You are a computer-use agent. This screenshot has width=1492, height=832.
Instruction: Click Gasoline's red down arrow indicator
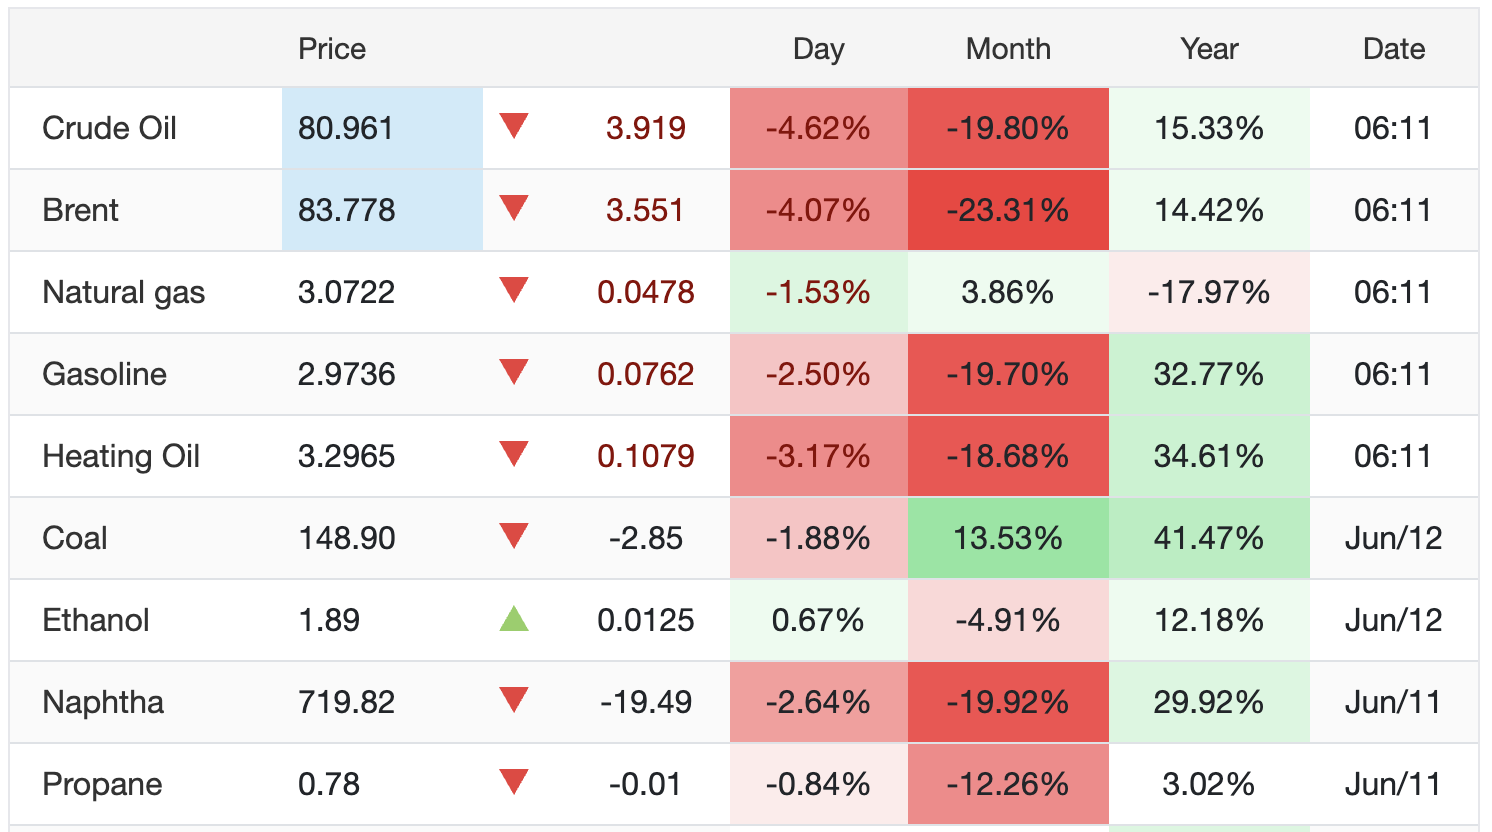coord(514,372)
